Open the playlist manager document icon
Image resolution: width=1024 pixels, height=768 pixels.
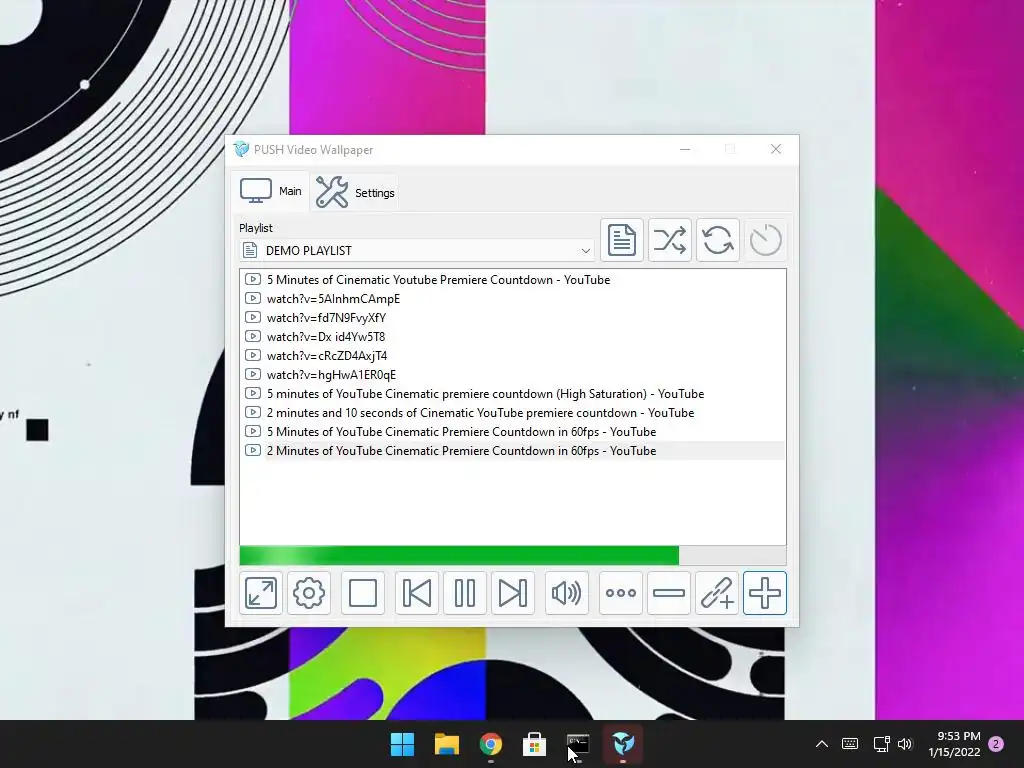click(x=621, y=240)
